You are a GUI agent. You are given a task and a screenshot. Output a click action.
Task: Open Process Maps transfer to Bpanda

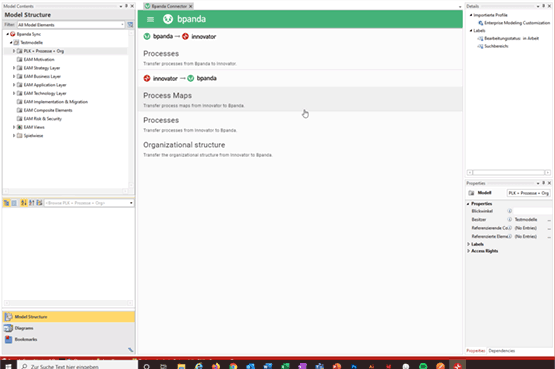click(300, 99)
